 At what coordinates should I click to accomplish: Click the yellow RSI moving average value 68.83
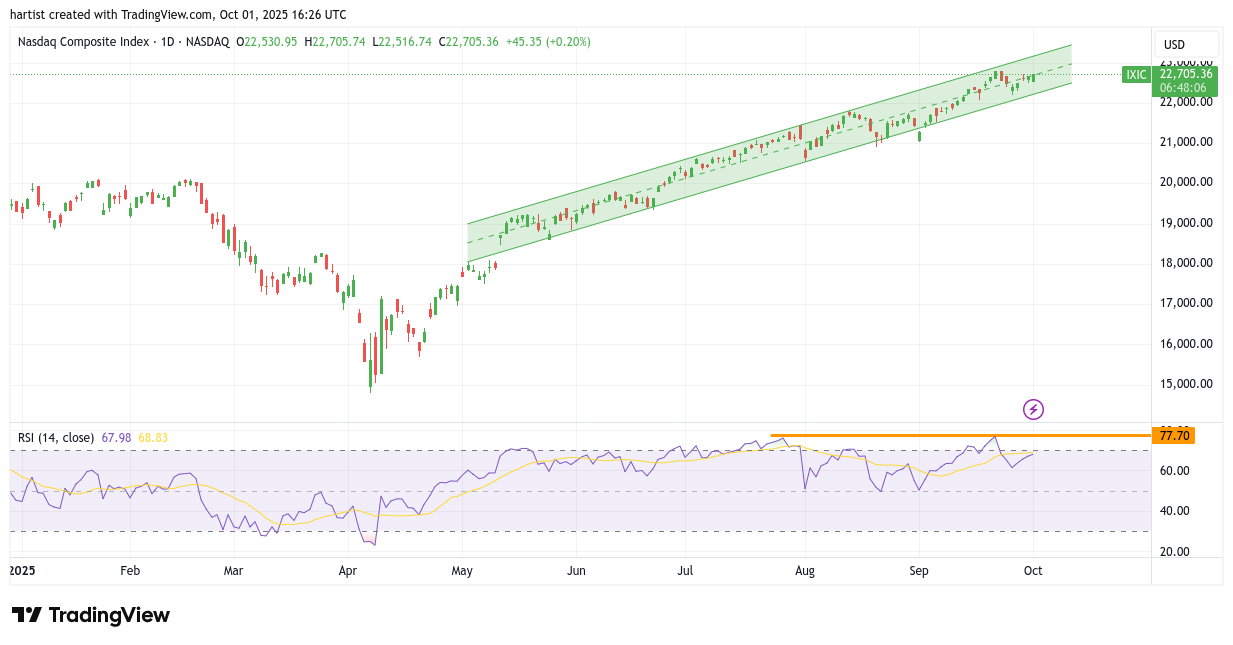(153, 438)
